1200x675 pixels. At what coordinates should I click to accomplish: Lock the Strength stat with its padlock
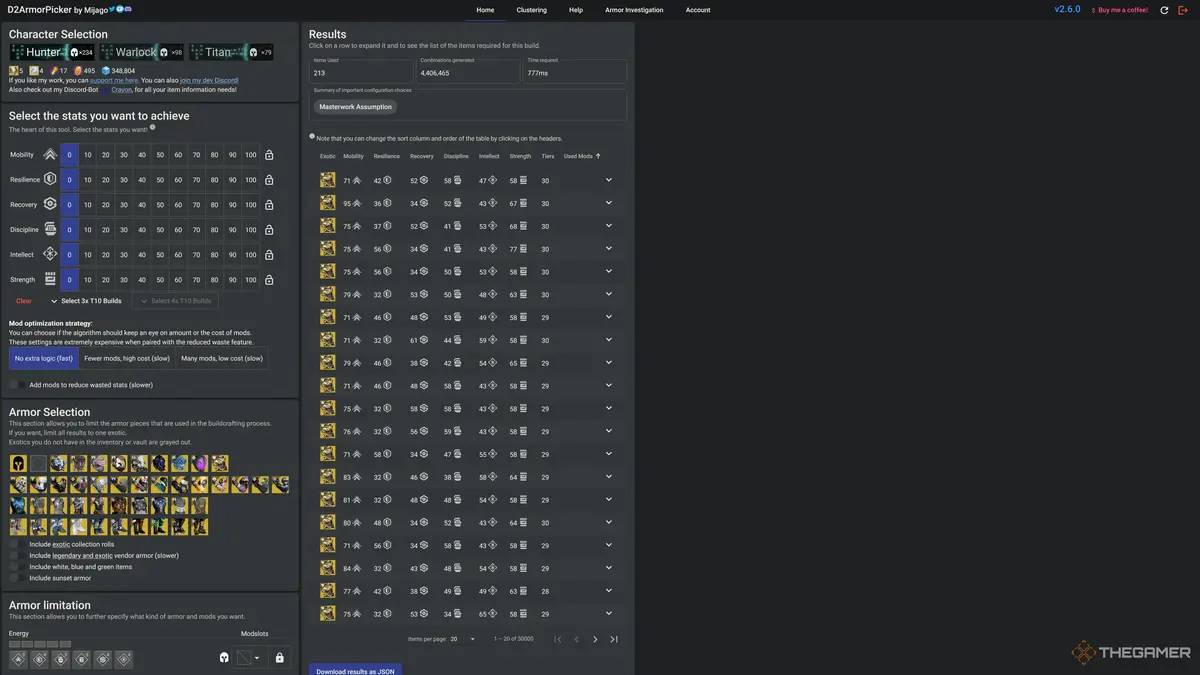[x=269, y=280]
